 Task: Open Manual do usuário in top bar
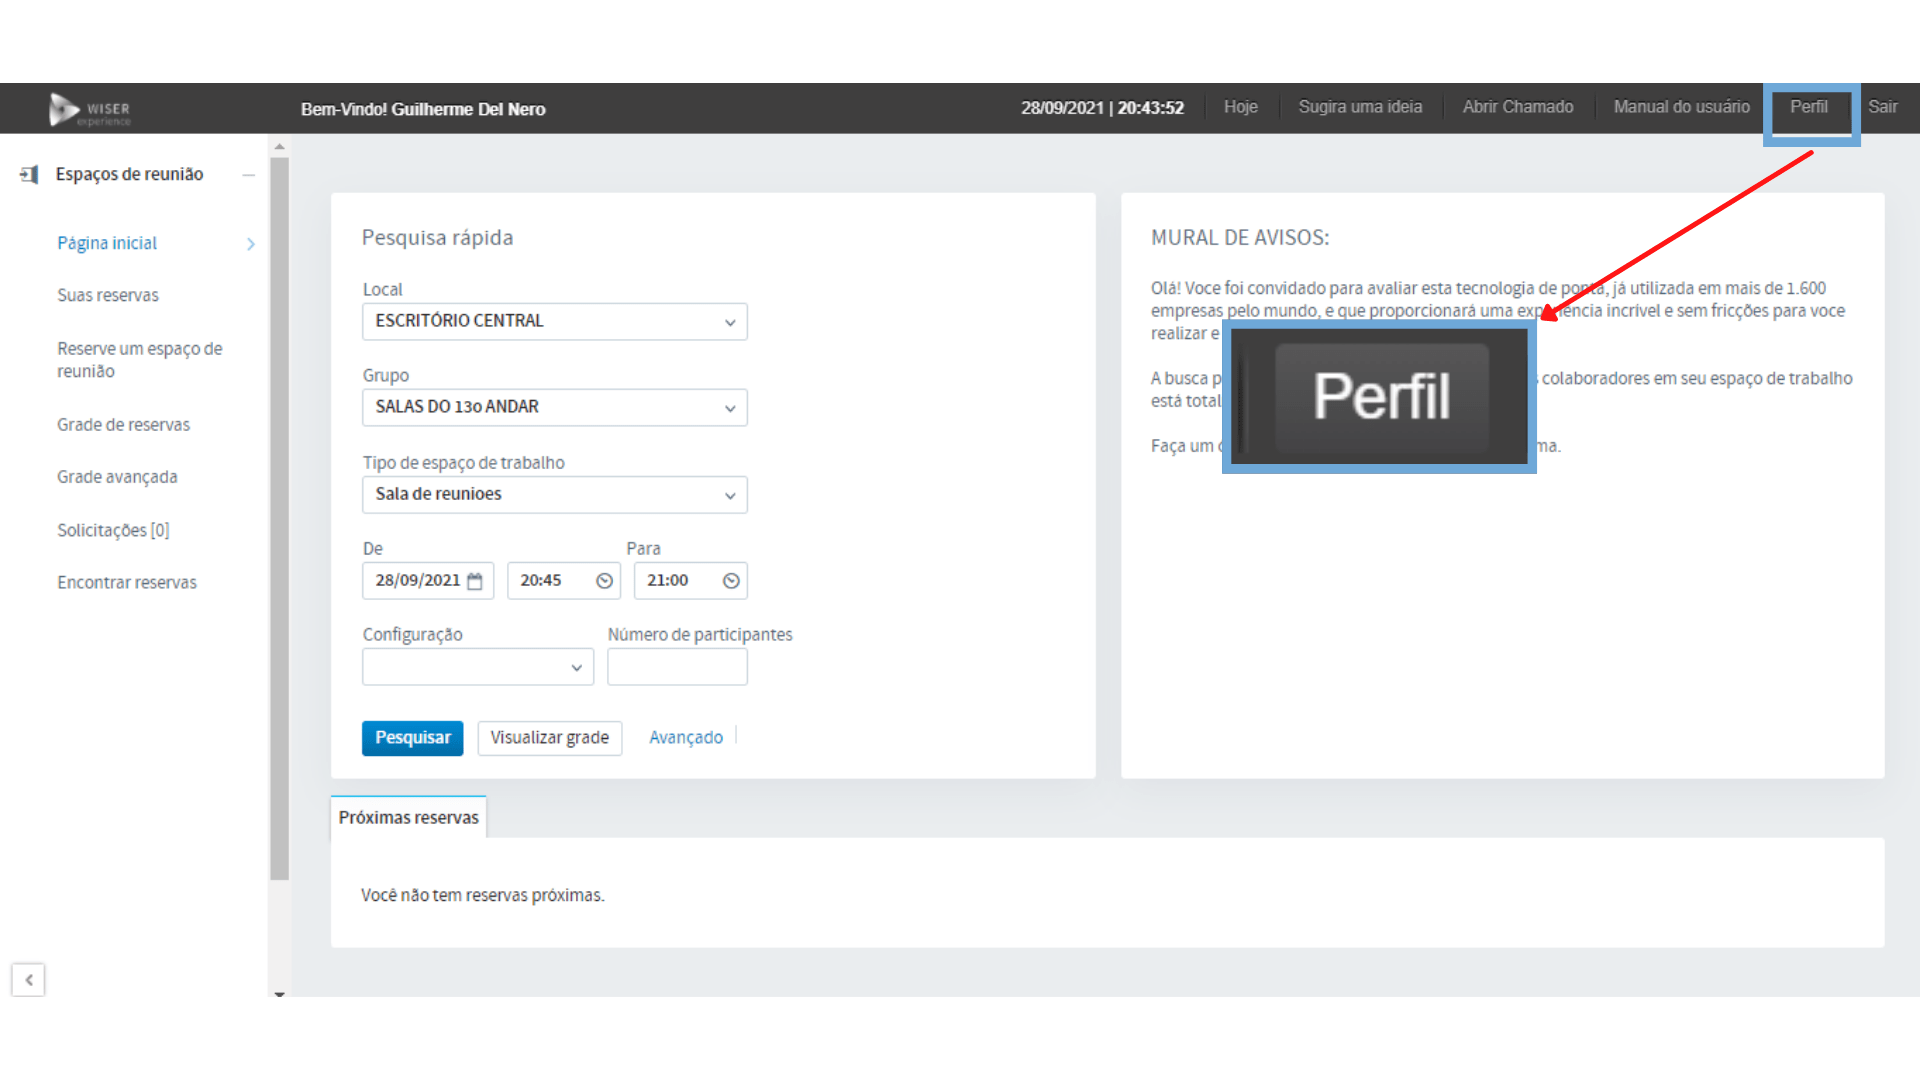[x=1682, y=107]
